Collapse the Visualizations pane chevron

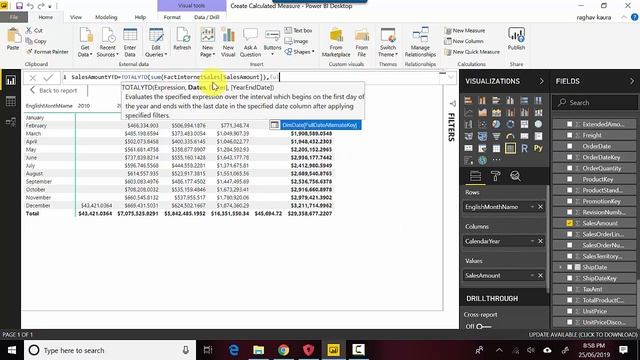click(x=541, y=81)
